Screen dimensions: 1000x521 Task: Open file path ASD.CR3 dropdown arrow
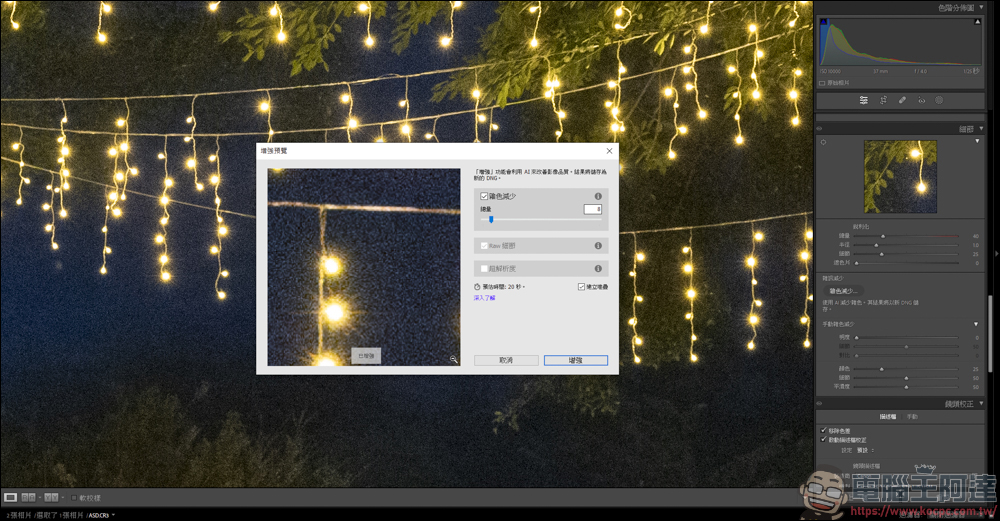click(114, 515)
